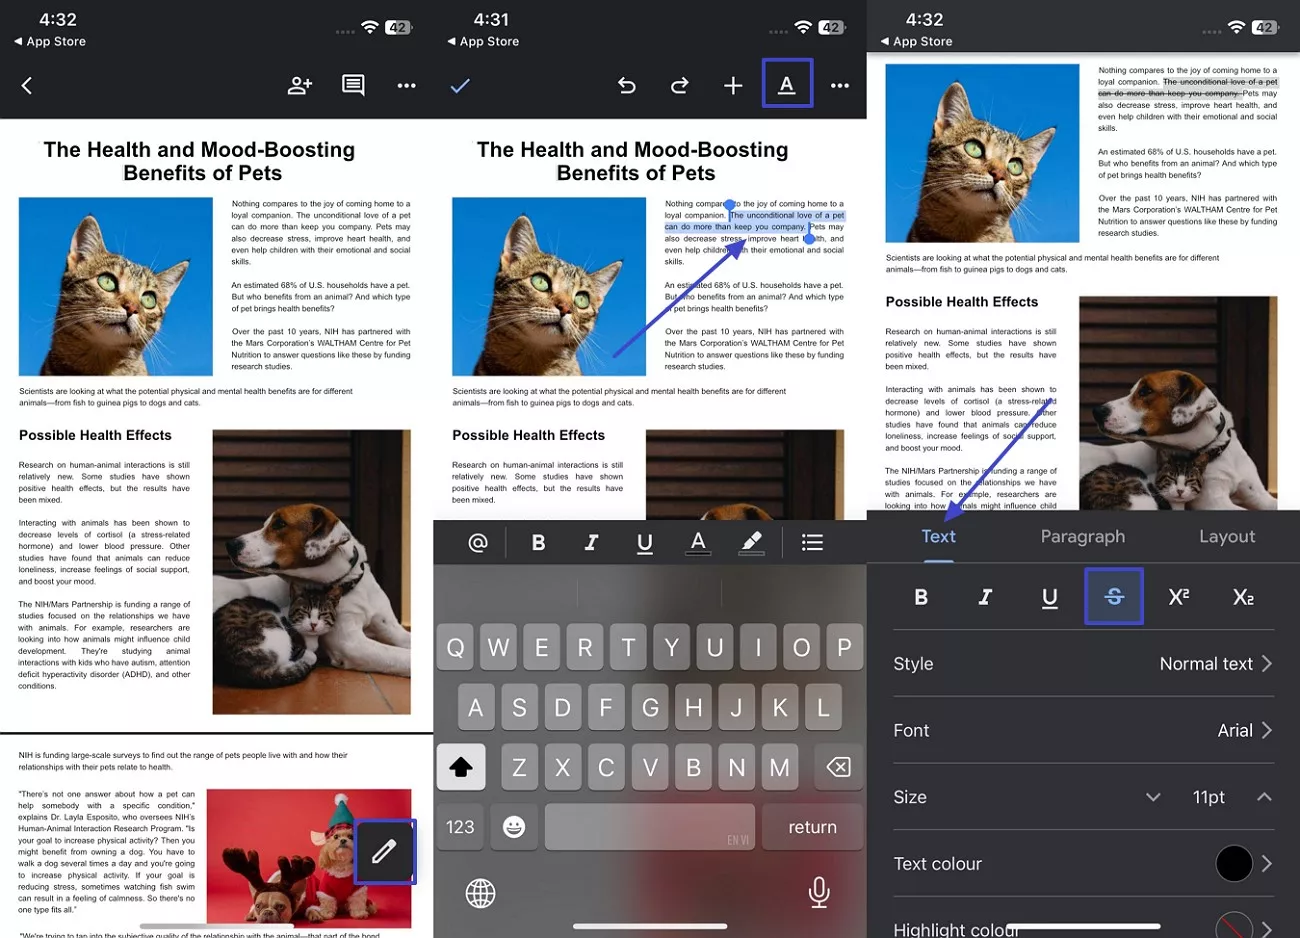Open text formatting with the A icon
This screenshot has height=938, width=1300.
(787, 84)
